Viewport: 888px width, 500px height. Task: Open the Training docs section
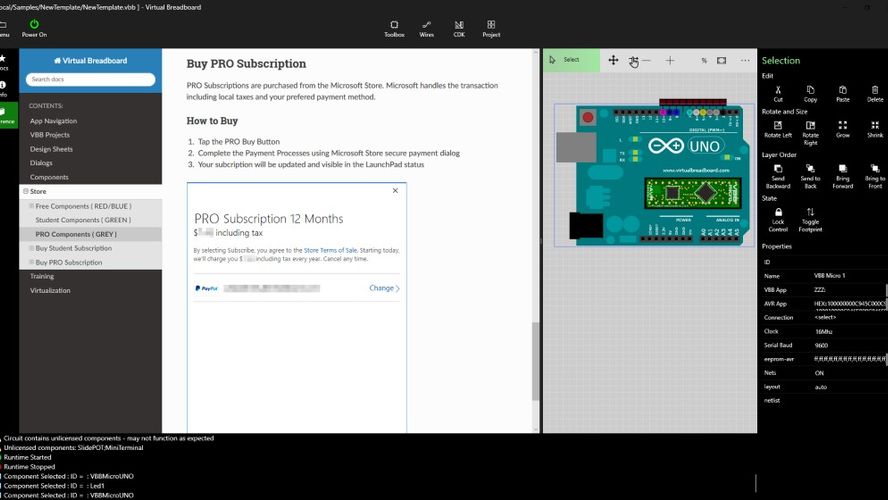tap(42, 276)
